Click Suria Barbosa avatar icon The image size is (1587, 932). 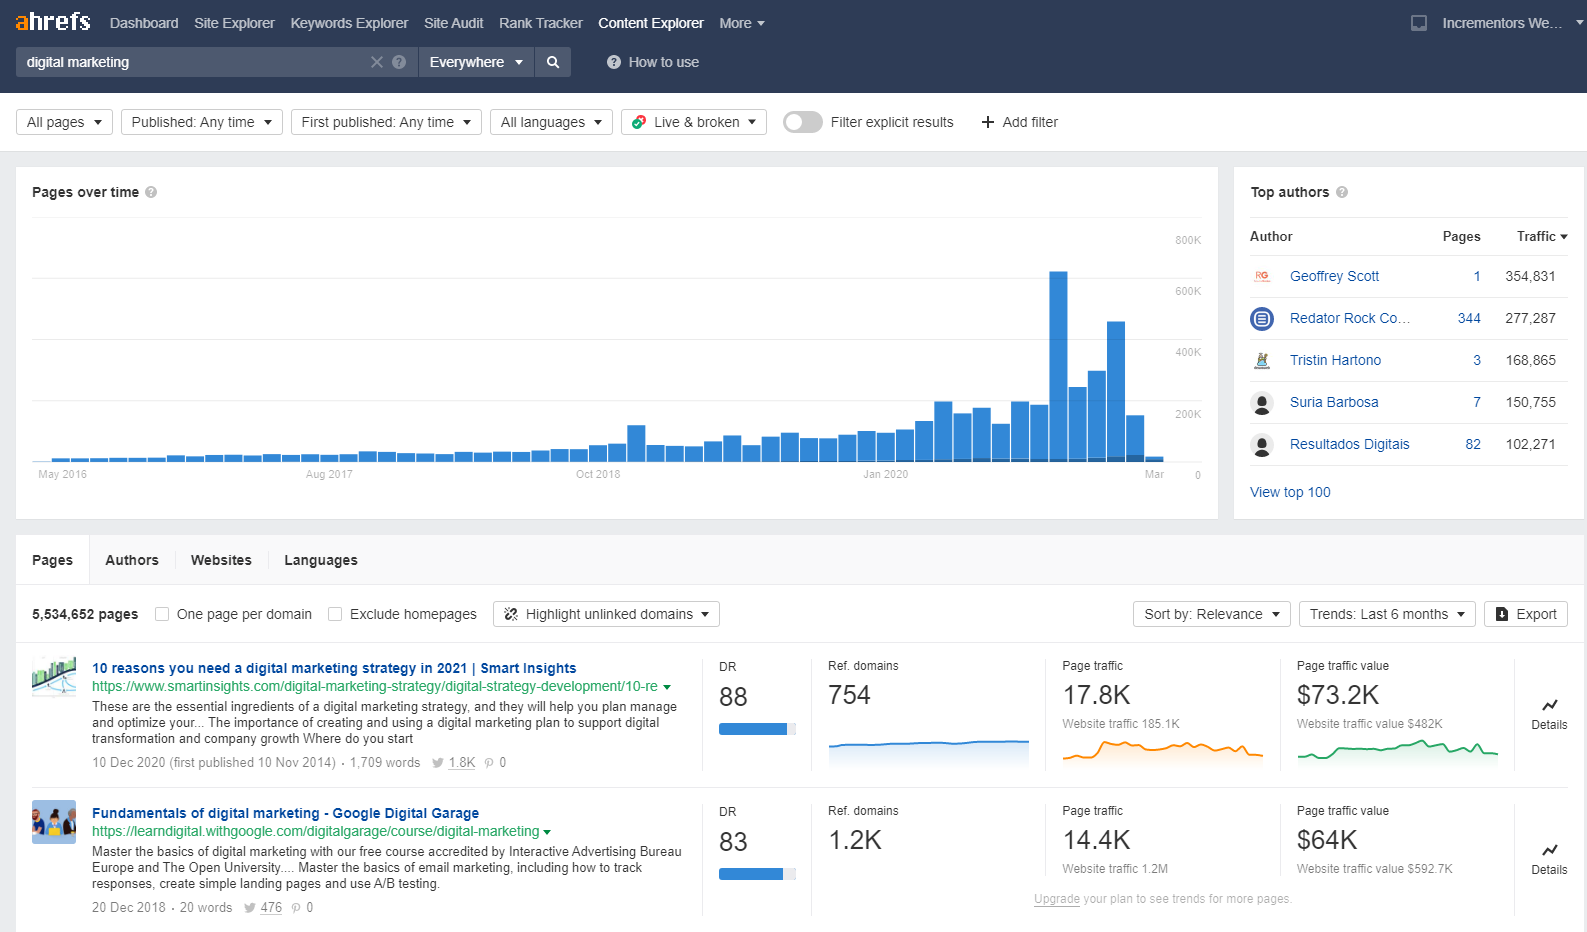pyautogui.click(x=1262, y=402)
